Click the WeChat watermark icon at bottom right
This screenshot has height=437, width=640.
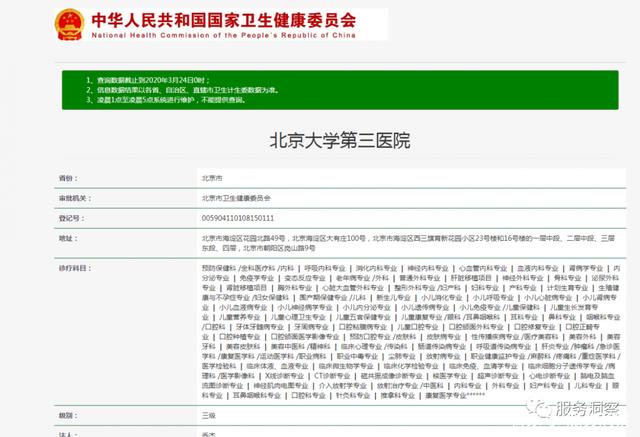545,411
